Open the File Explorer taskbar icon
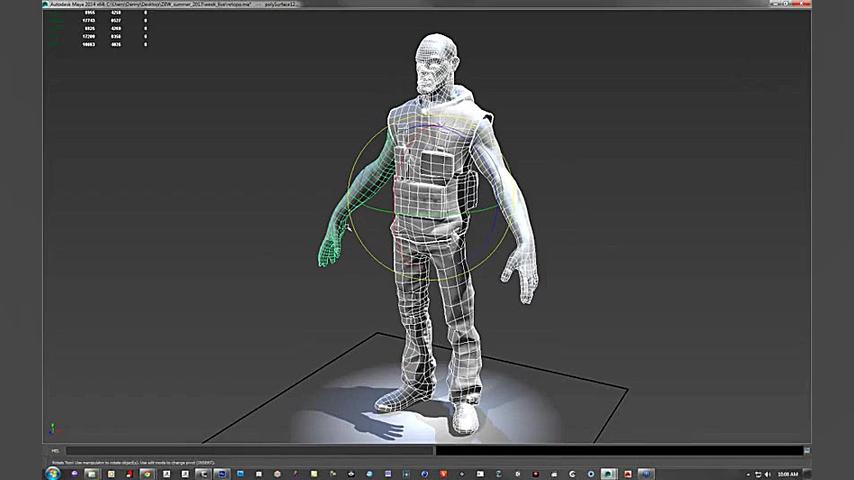Viewport: 854px width, 480px height. click(x=92, y=474)
